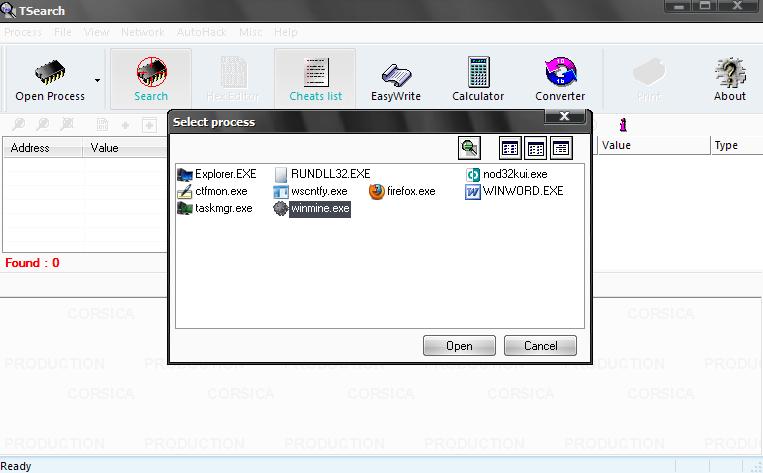Open the Converter tool

coord(560,79)
